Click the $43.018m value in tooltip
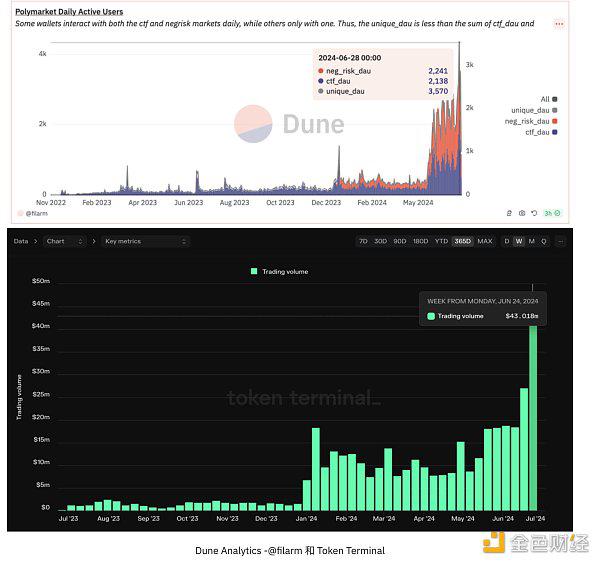The width and height of the screenshot is (600, 564). pos(522,316)
